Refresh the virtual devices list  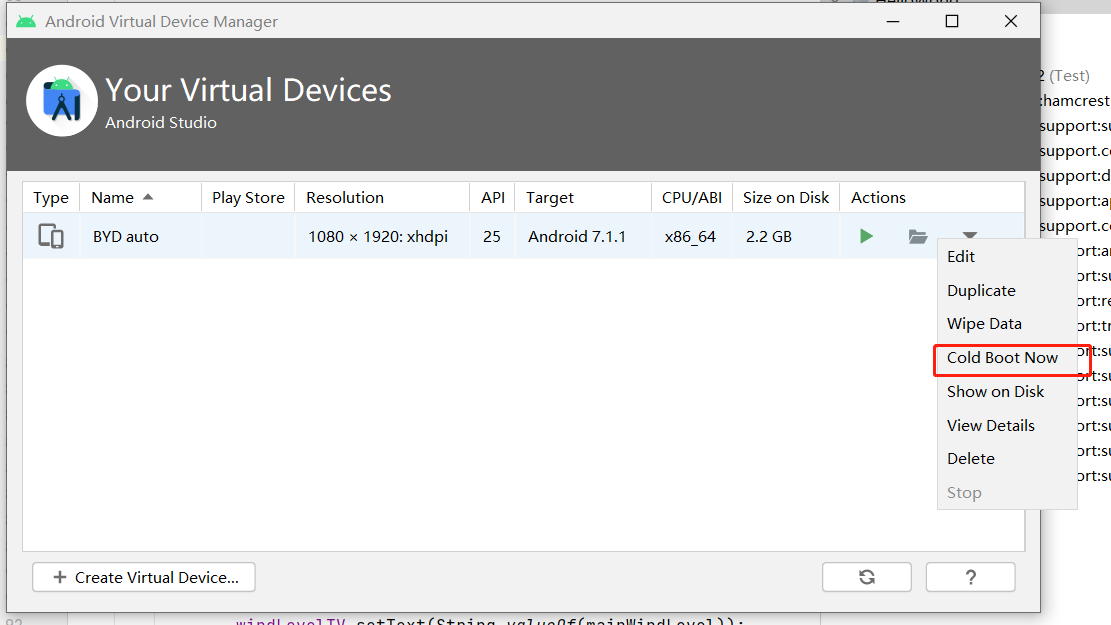867,577
